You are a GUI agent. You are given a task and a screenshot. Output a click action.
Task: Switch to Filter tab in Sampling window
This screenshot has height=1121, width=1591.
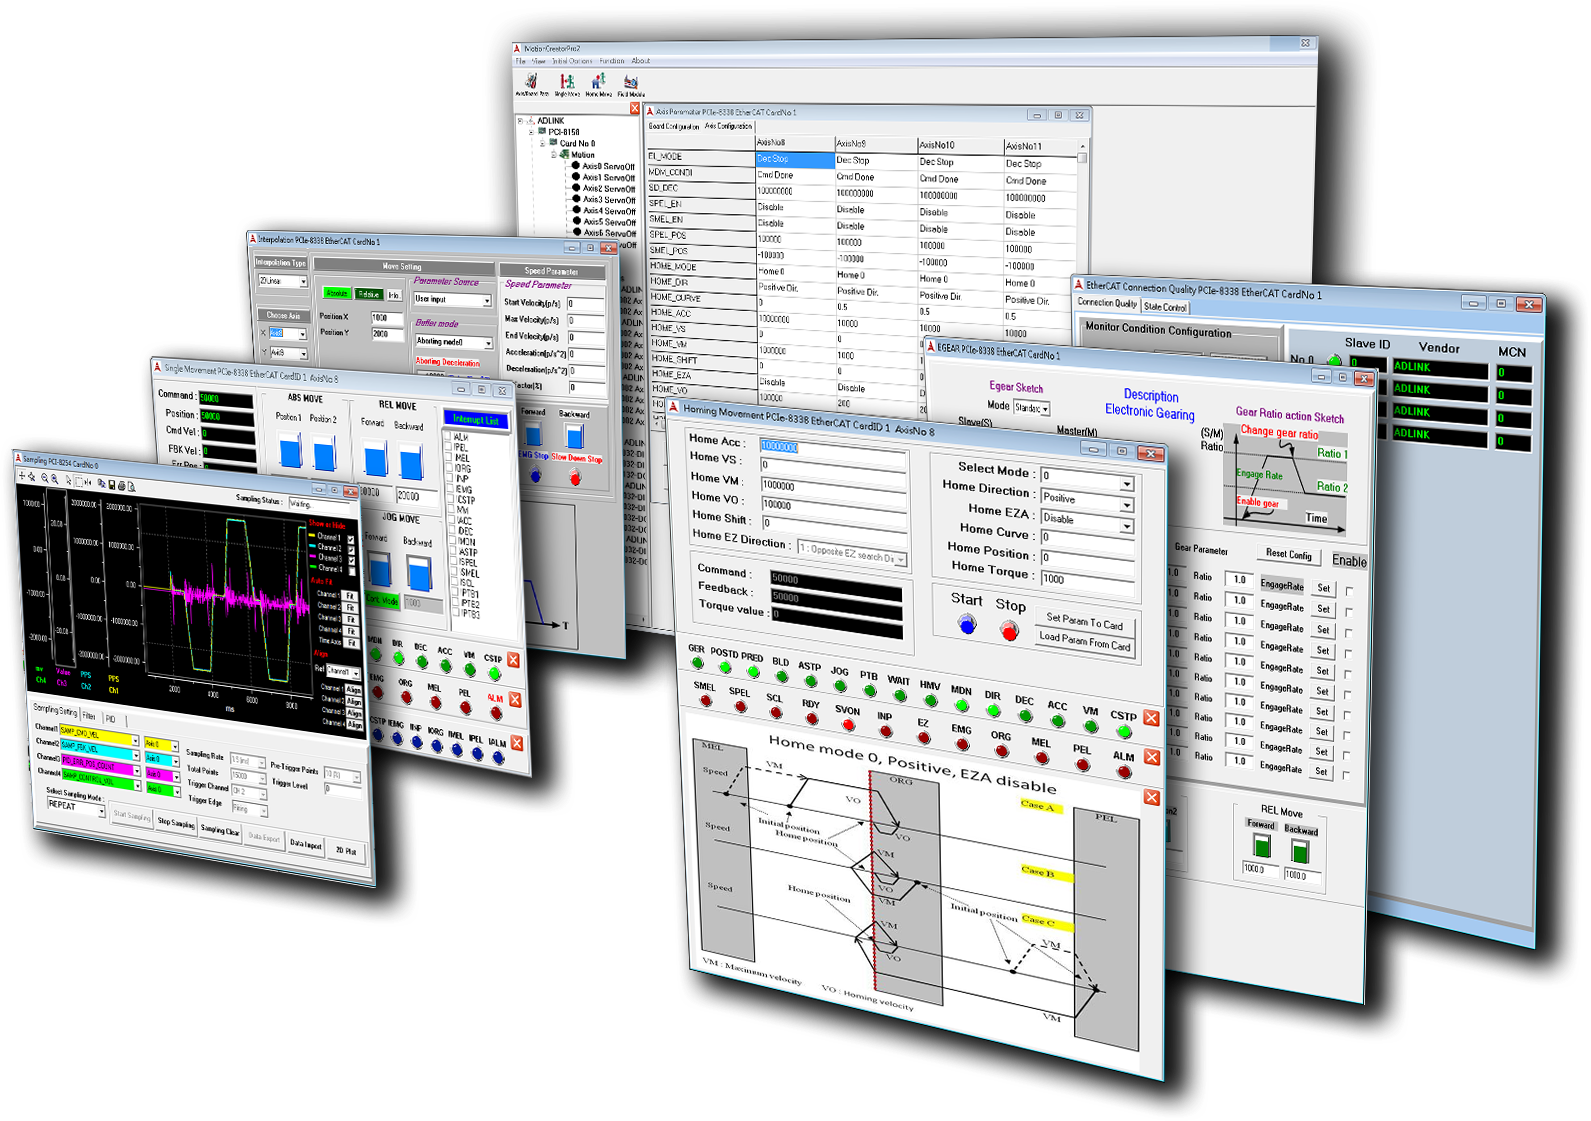click(89, 715)
